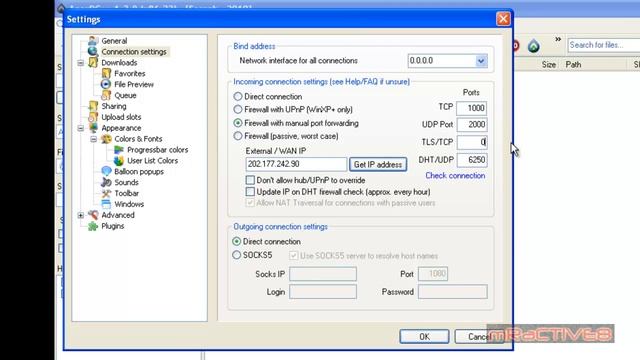Collapse the Downloads tree node
The height and width of the screenshot is (360, 640).
pyautogui.click(x=80, y=63)
